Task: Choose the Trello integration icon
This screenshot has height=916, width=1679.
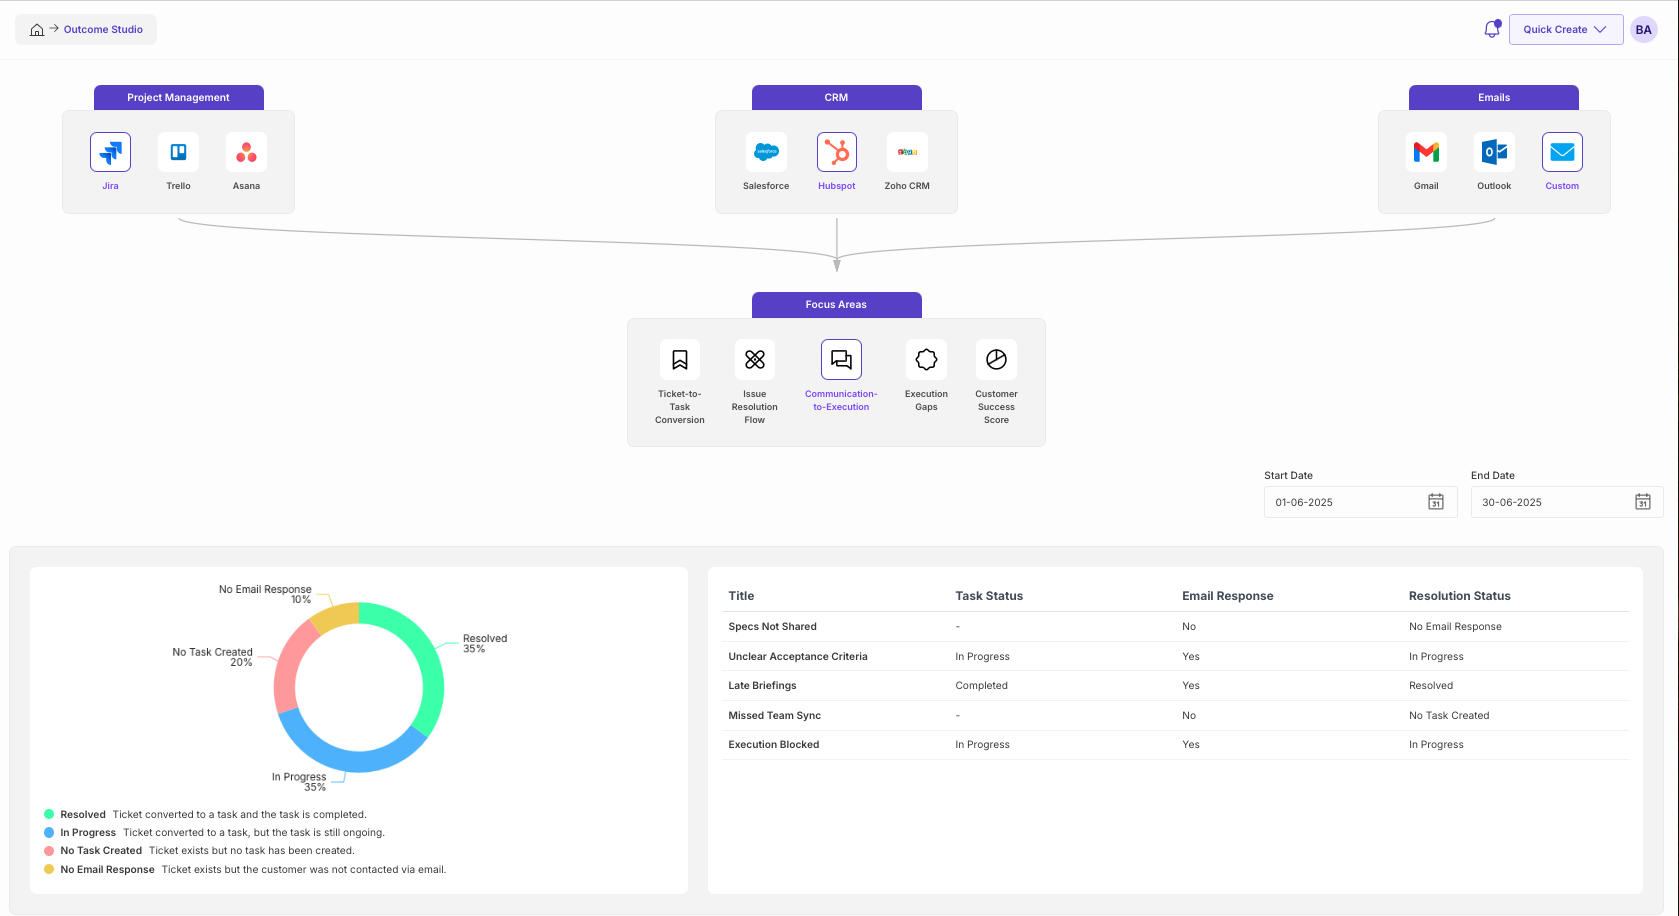Action: click(x=178, y=152)
